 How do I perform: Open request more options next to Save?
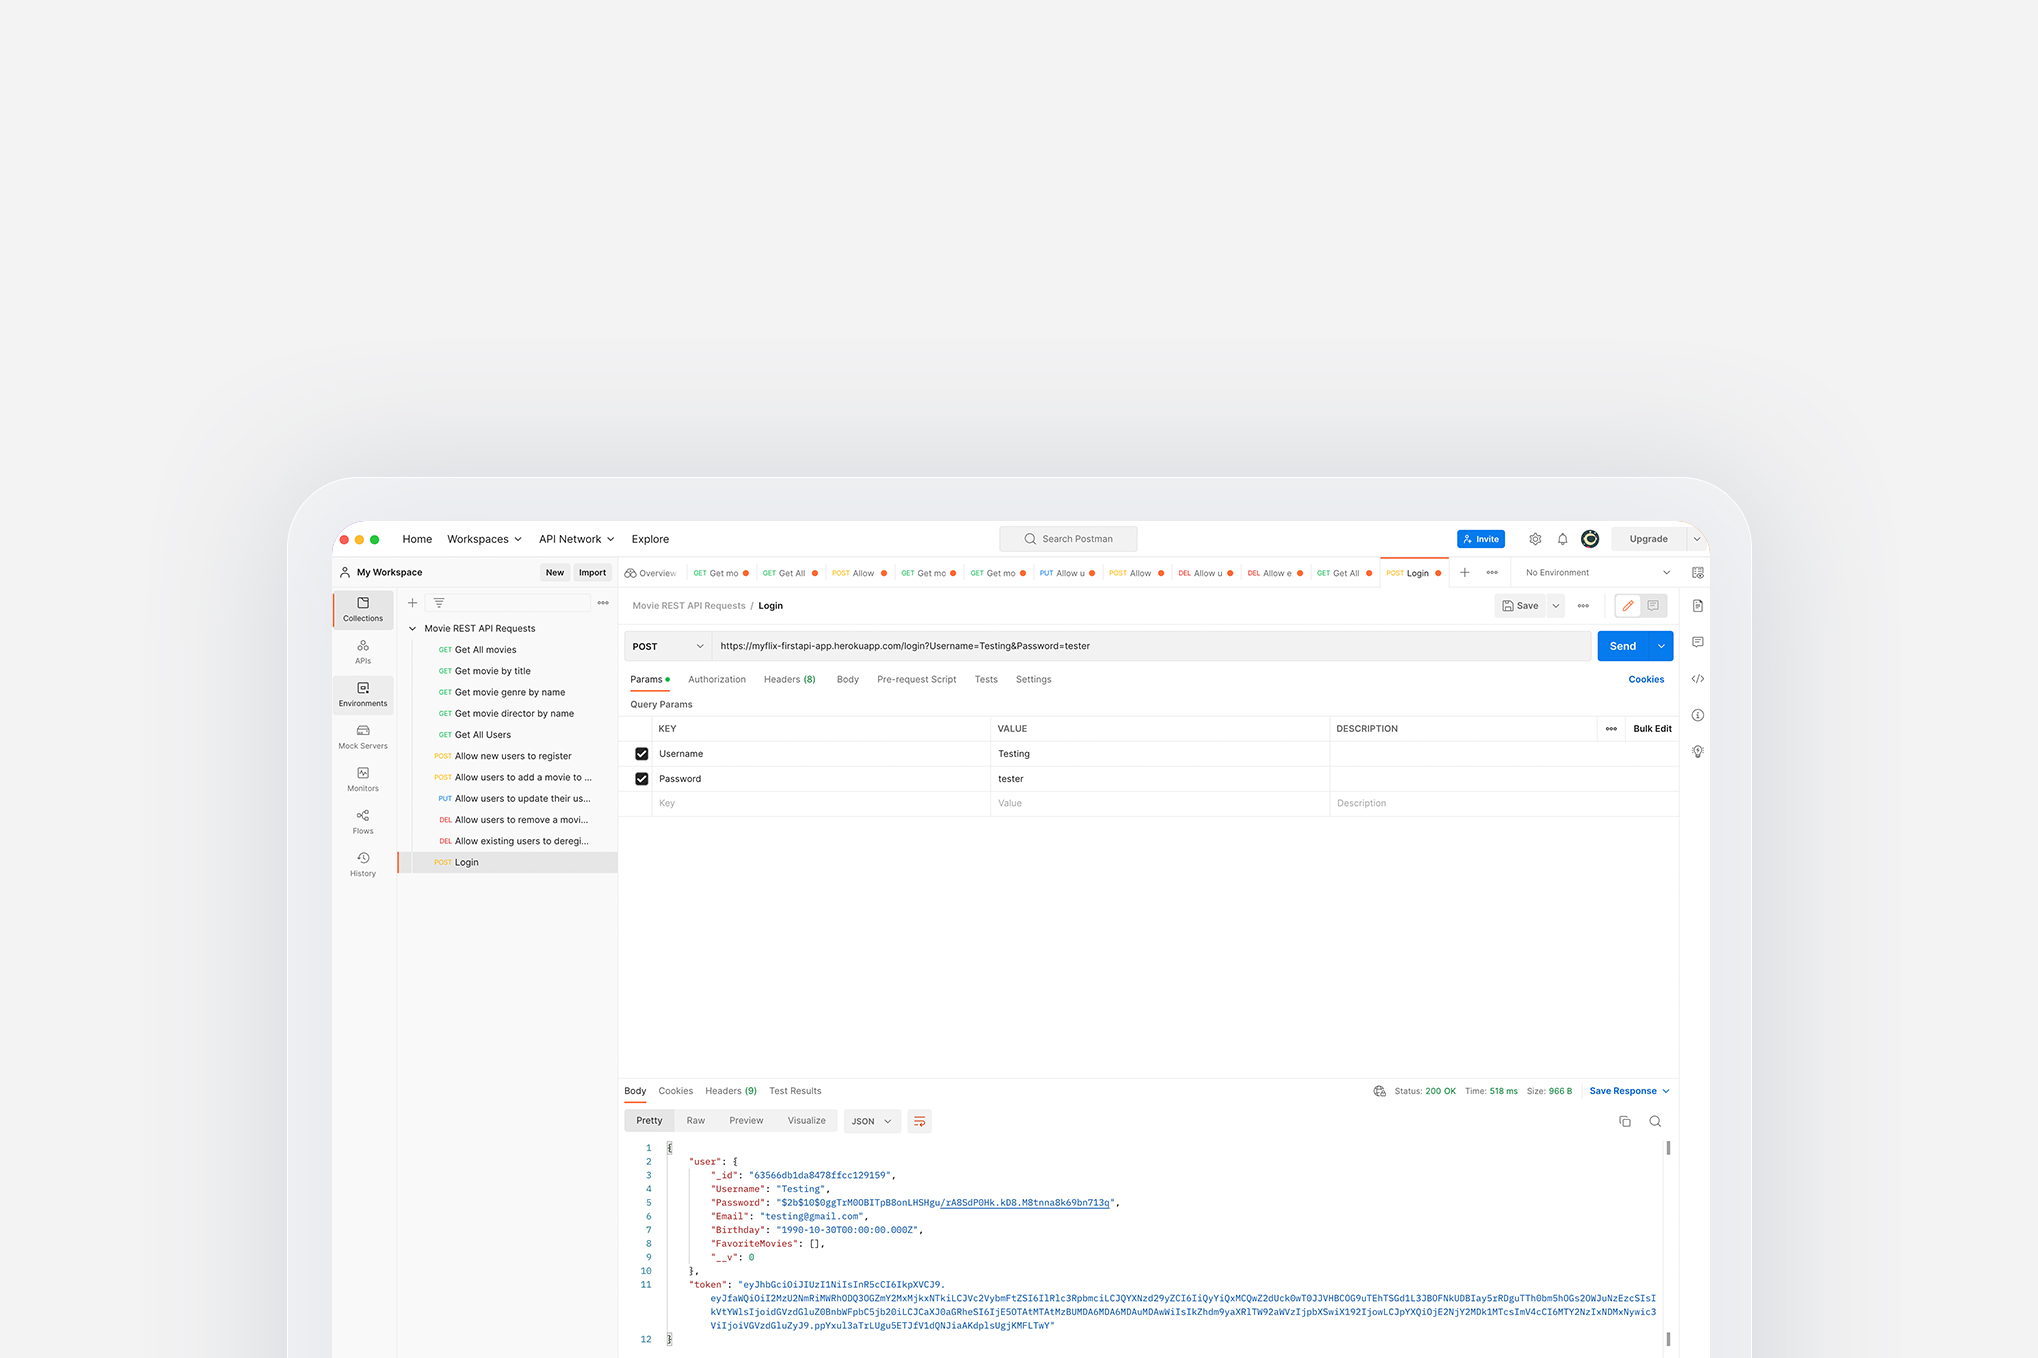1583,606
